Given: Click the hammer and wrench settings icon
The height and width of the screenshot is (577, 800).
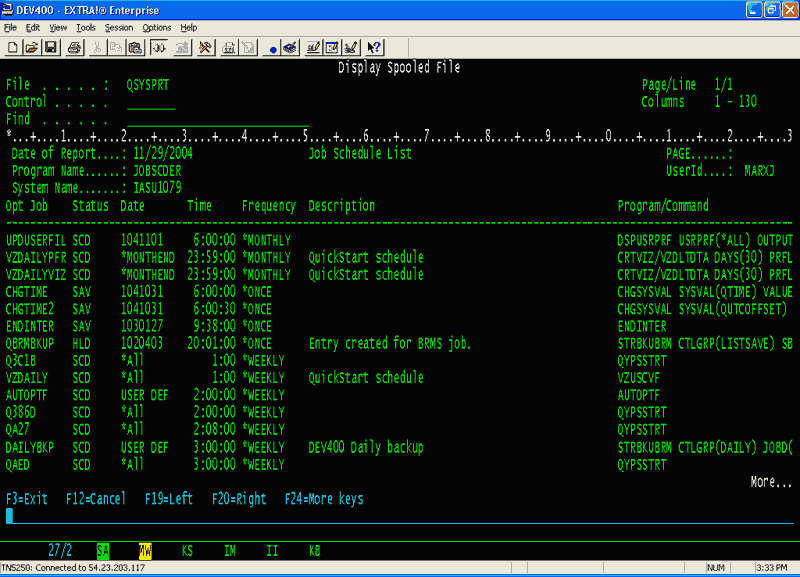Looking at the screenshot, I should point(206,47).
